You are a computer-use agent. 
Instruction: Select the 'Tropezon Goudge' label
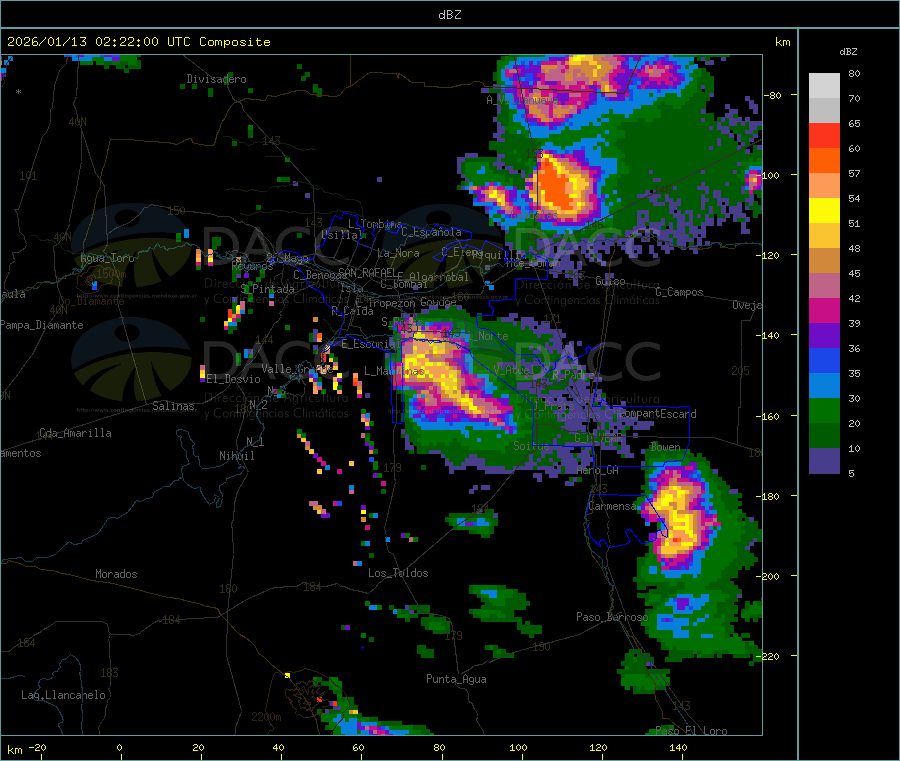coord(412,302)
